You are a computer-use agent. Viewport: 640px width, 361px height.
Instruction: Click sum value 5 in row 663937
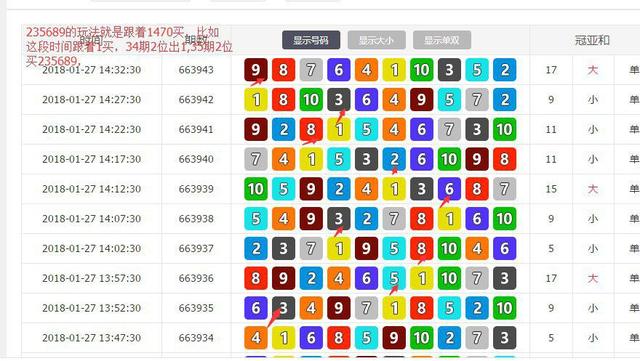(x=551, y=249)
